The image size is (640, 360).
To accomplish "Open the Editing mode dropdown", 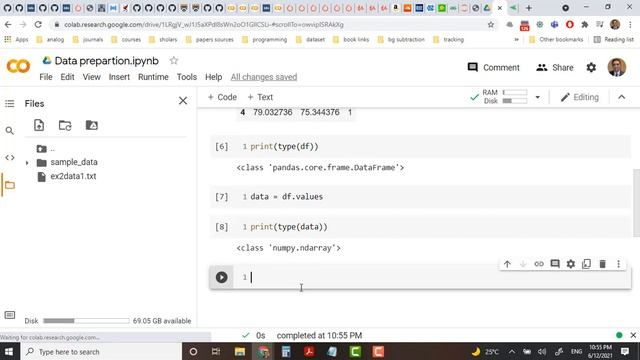I will coord(580,97).
